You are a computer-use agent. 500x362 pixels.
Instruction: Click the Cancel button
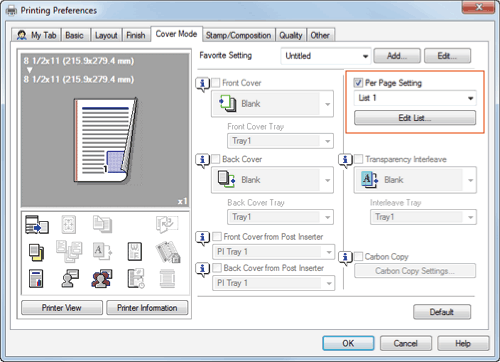406,343
